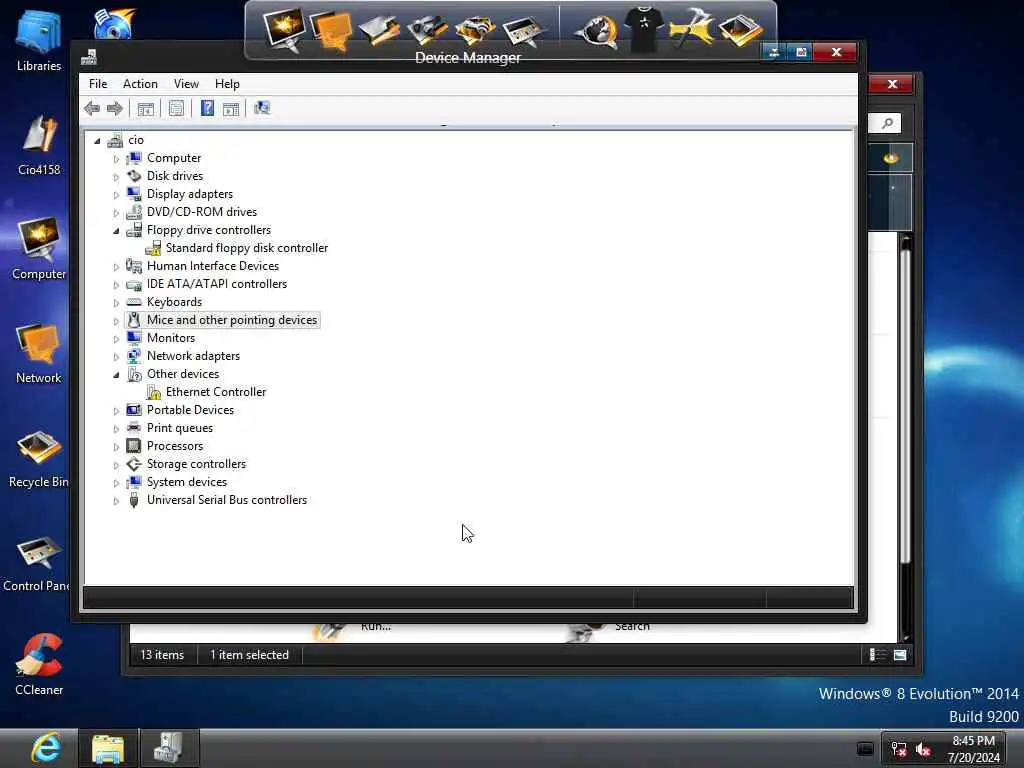
Task: Collapse the cio root node
Action: click(97, 140)
